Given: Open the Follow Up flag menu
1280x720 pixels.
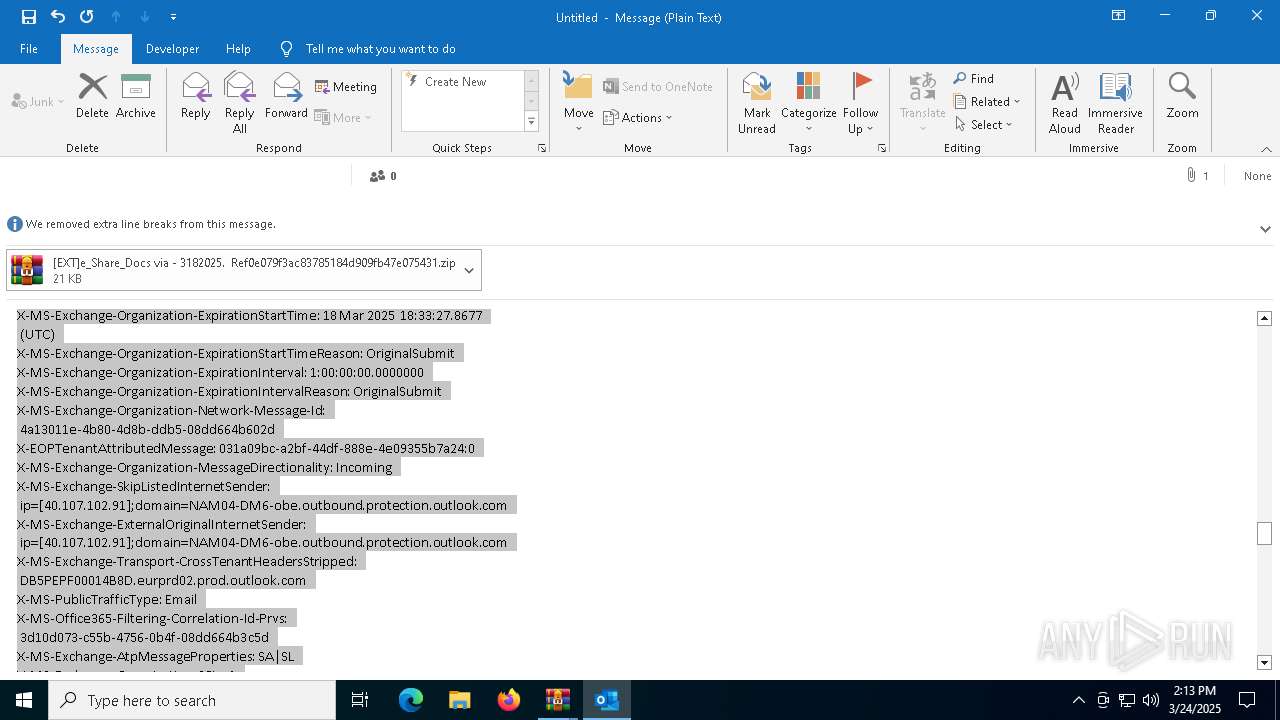Looking at the screenshot, I should (x=860, y=102).
